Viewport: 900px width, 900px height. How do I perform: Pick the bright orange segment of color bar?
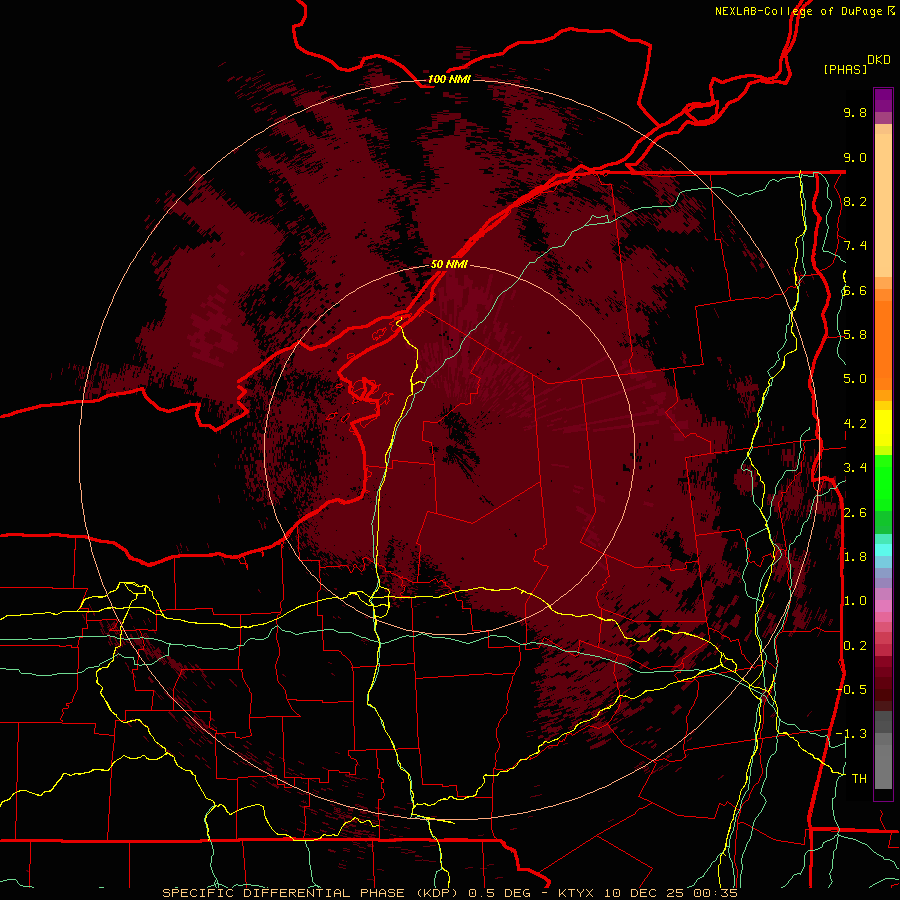[x=883, y=344]
